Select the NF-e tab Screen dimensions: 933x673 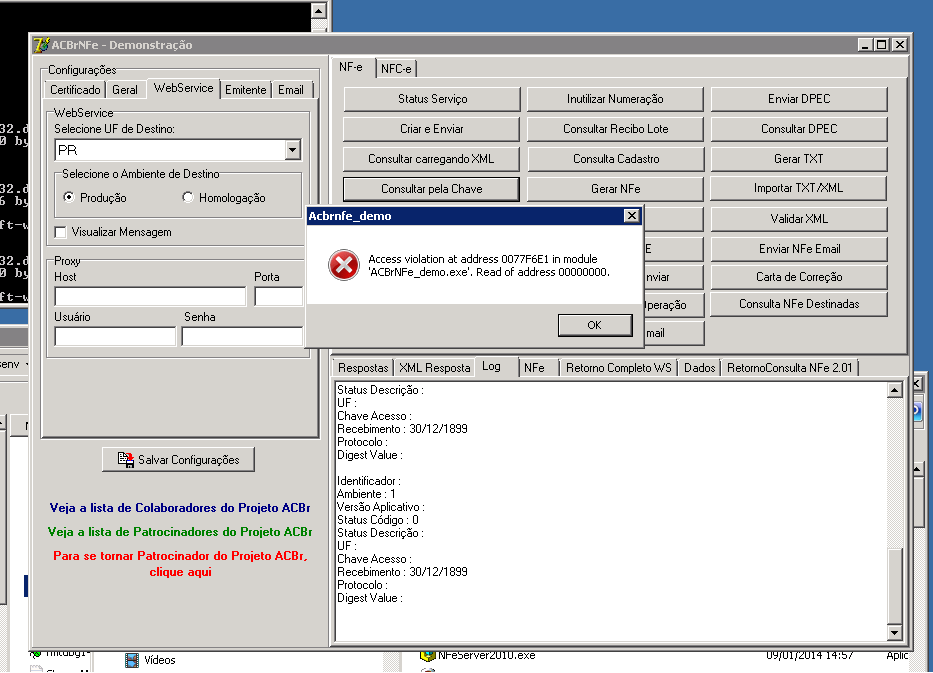click(x=351, y=67)
